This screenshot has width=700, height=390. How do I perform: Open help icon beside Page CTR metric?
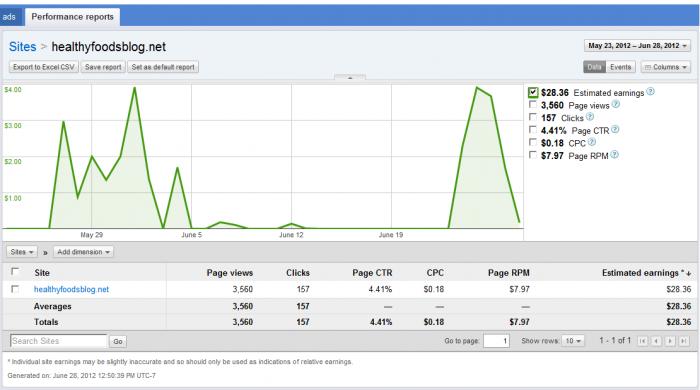tap(615, 130)
